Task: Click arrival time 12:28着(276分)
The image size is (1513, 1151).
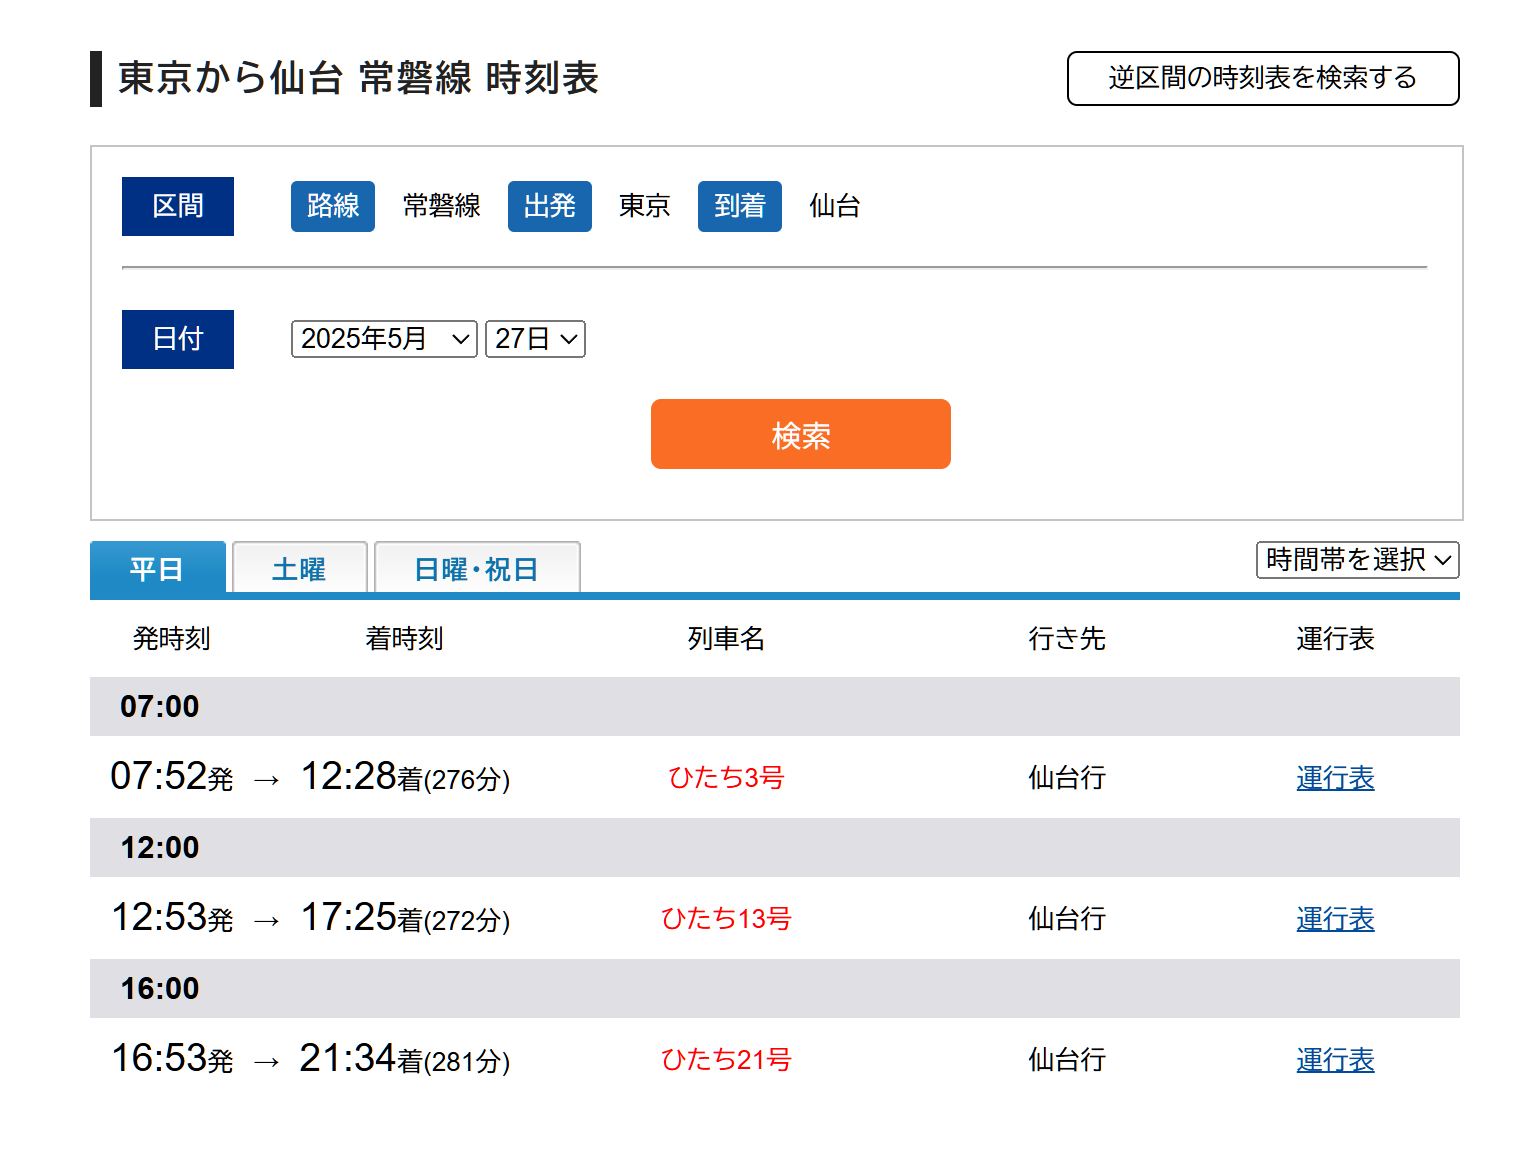Action: tap(405, 777)
